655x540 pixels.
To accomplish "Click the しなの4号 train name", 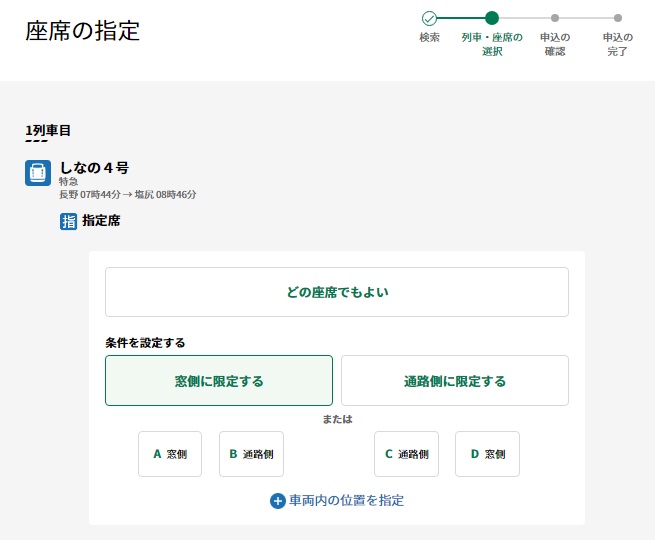I will coord(94,167).
